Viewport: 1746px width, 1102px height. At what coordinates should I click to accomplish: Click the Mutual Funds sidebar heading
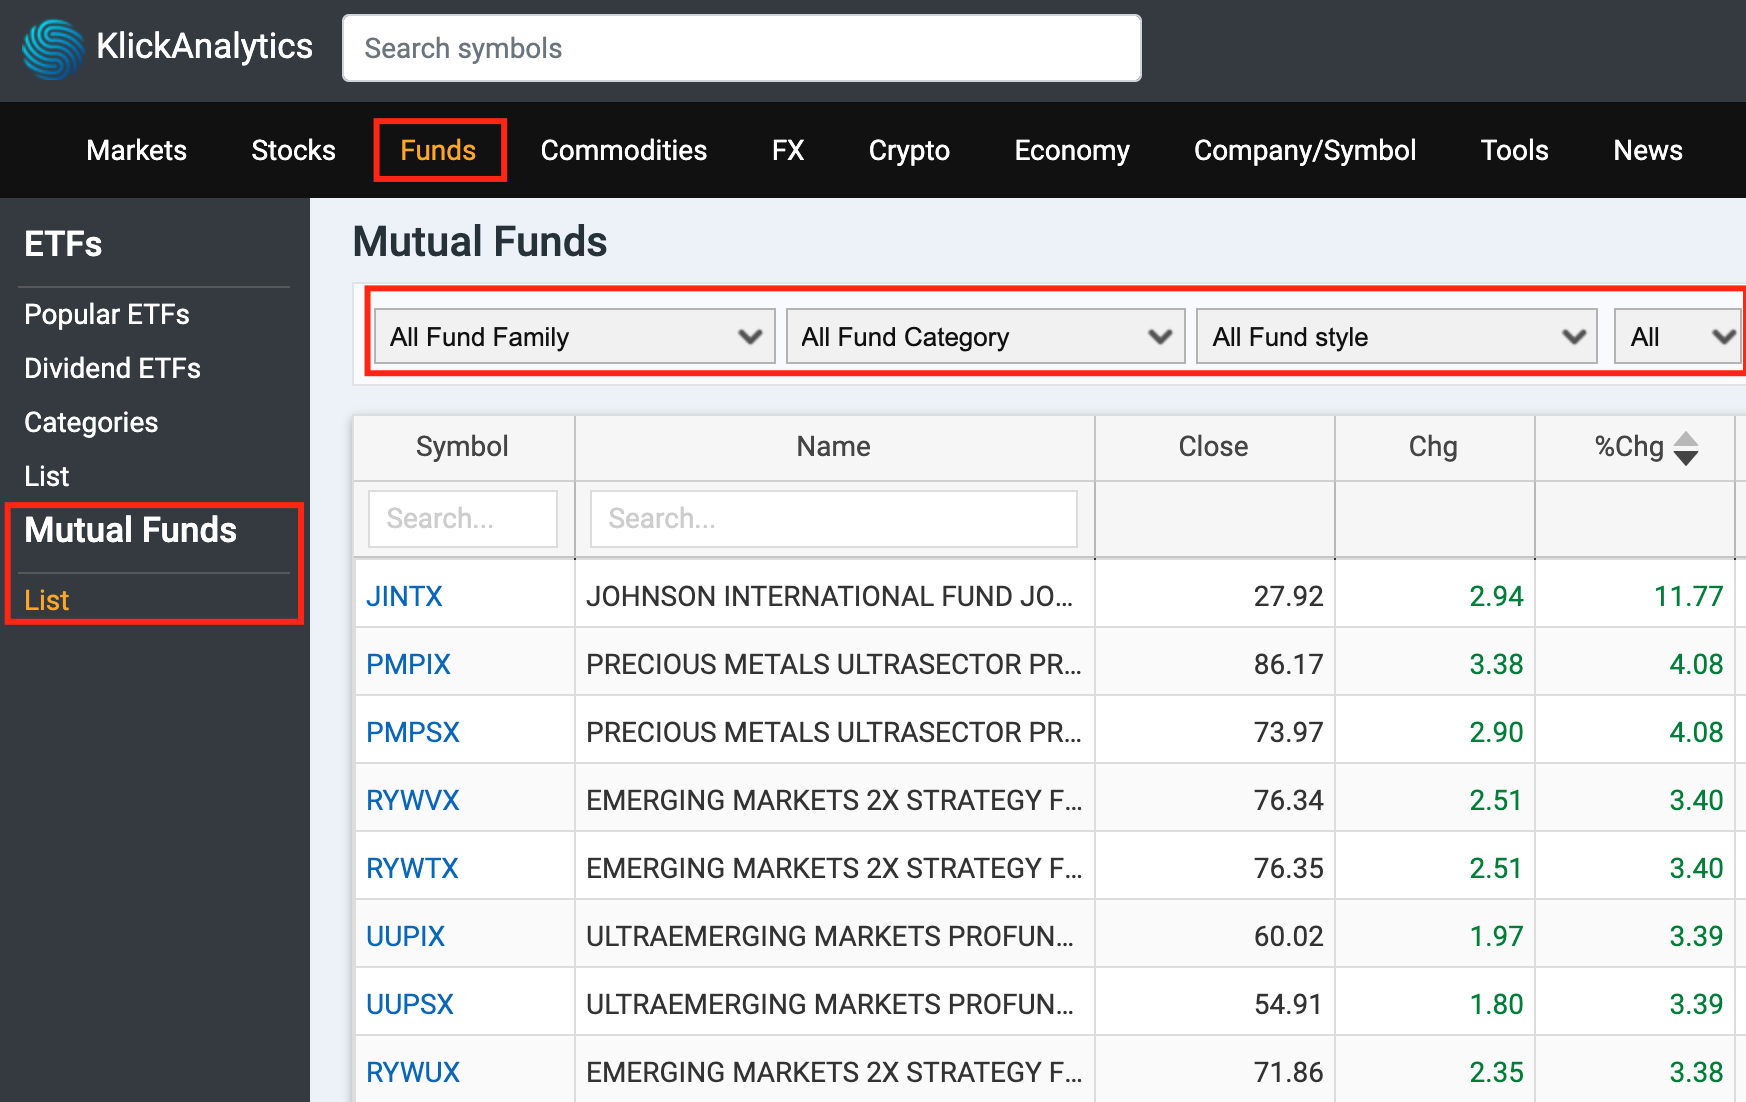click(130, 530)
